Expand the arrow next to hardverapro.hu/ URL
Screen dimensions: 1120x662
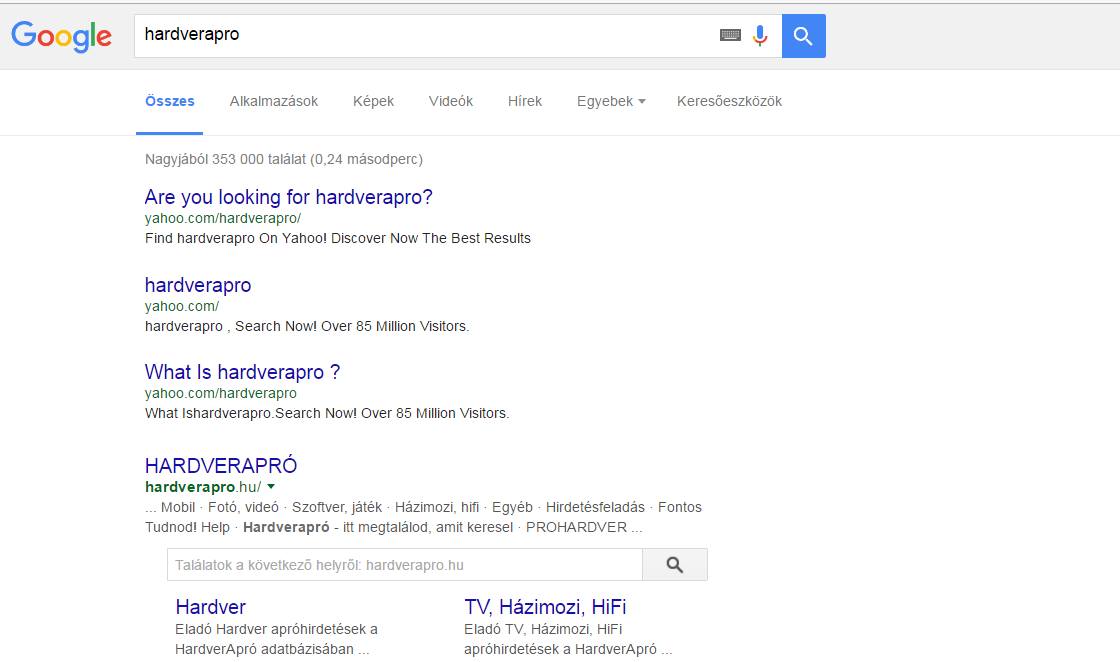tap(271, 486)
